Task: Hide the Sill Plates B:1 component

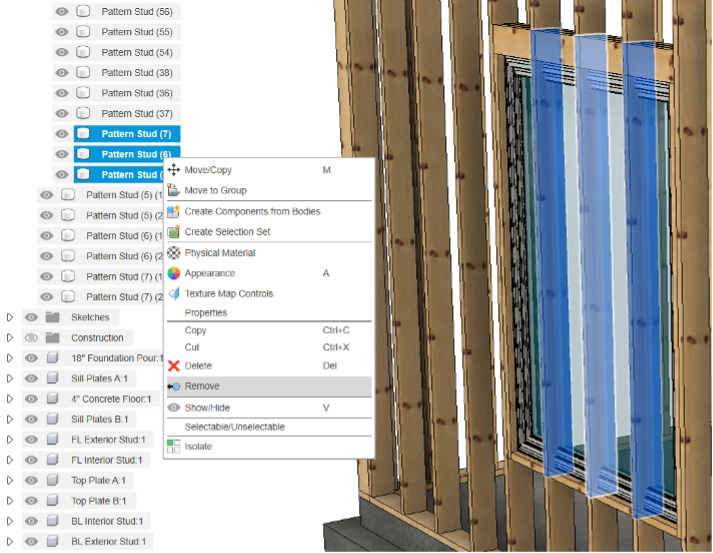Action: [31, 419]
